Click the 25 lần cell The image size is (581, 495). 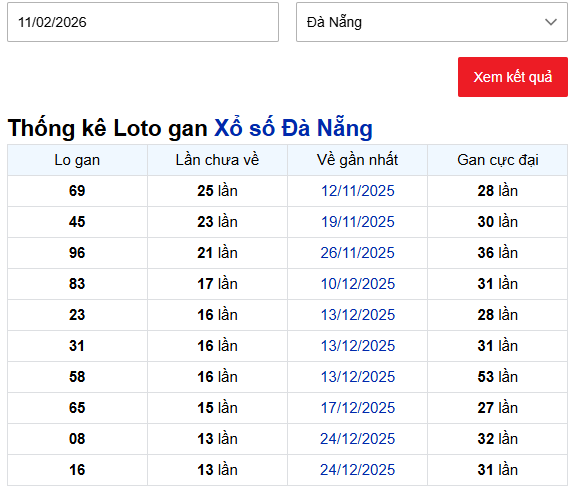click(x=217, y=191)
